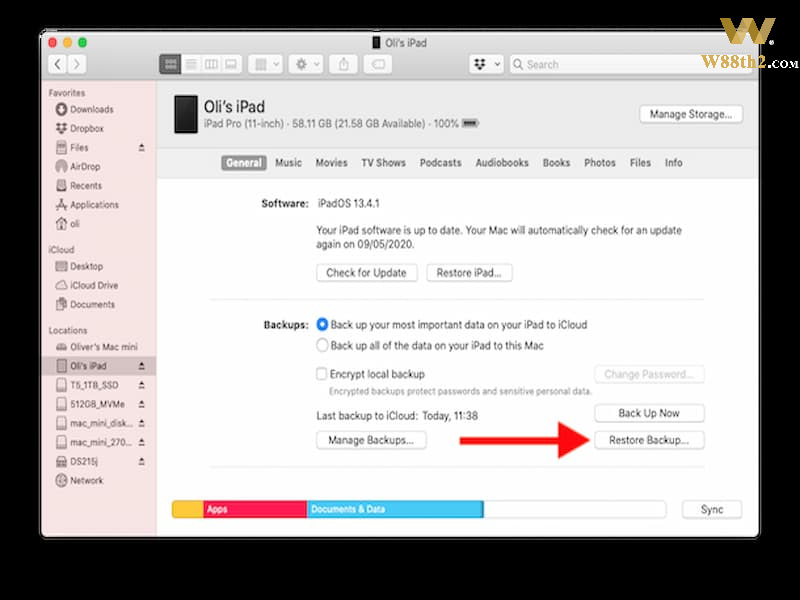Eject Oli's iPad
The height and width of the screenshot is (600, 800).
(x=142, y=366)
